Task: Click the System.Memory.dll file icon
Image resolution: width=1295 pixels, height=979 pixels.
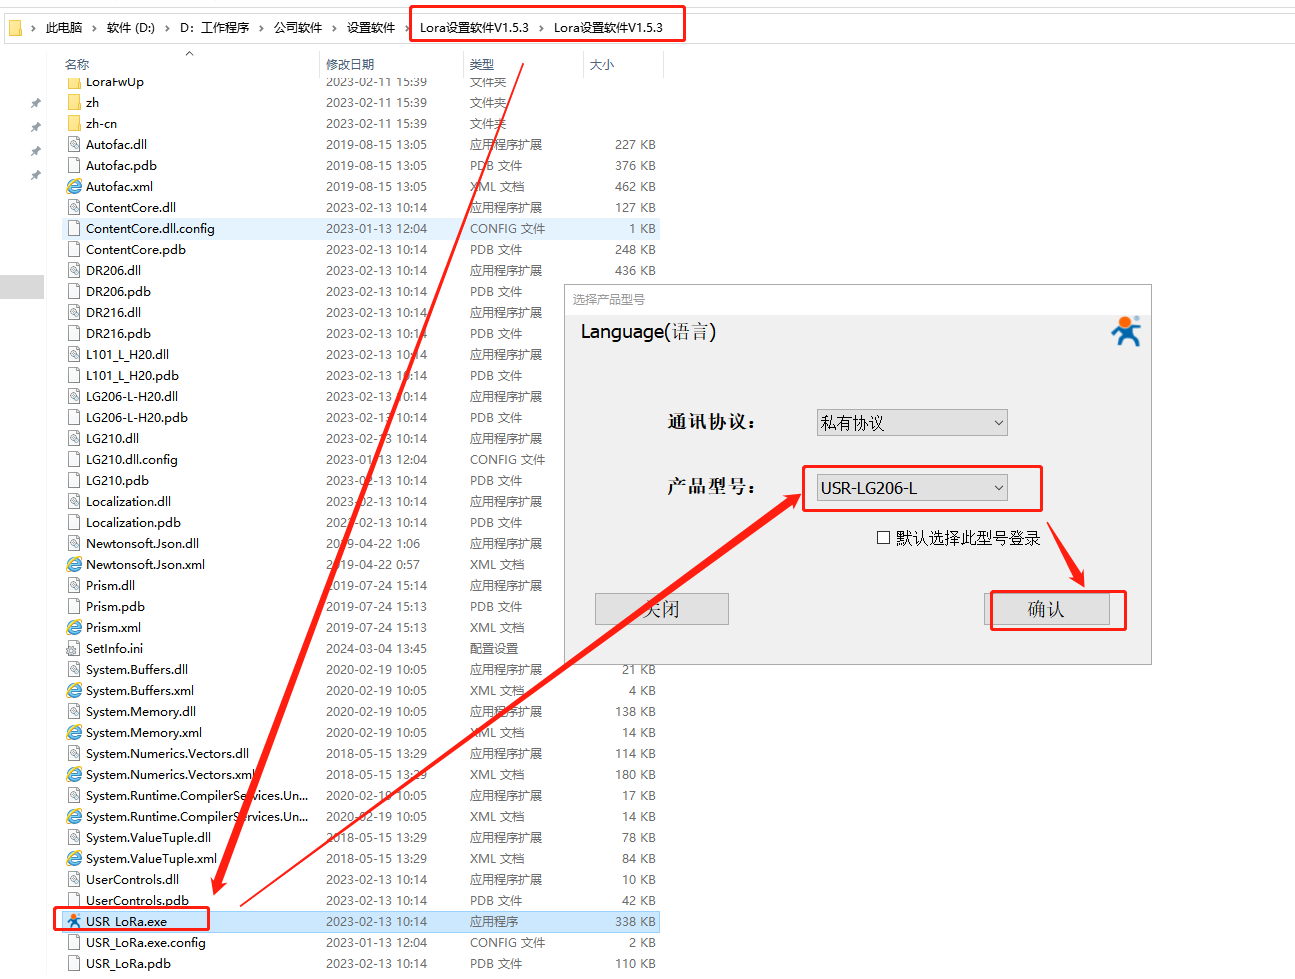Action: [x=74, y=712]
